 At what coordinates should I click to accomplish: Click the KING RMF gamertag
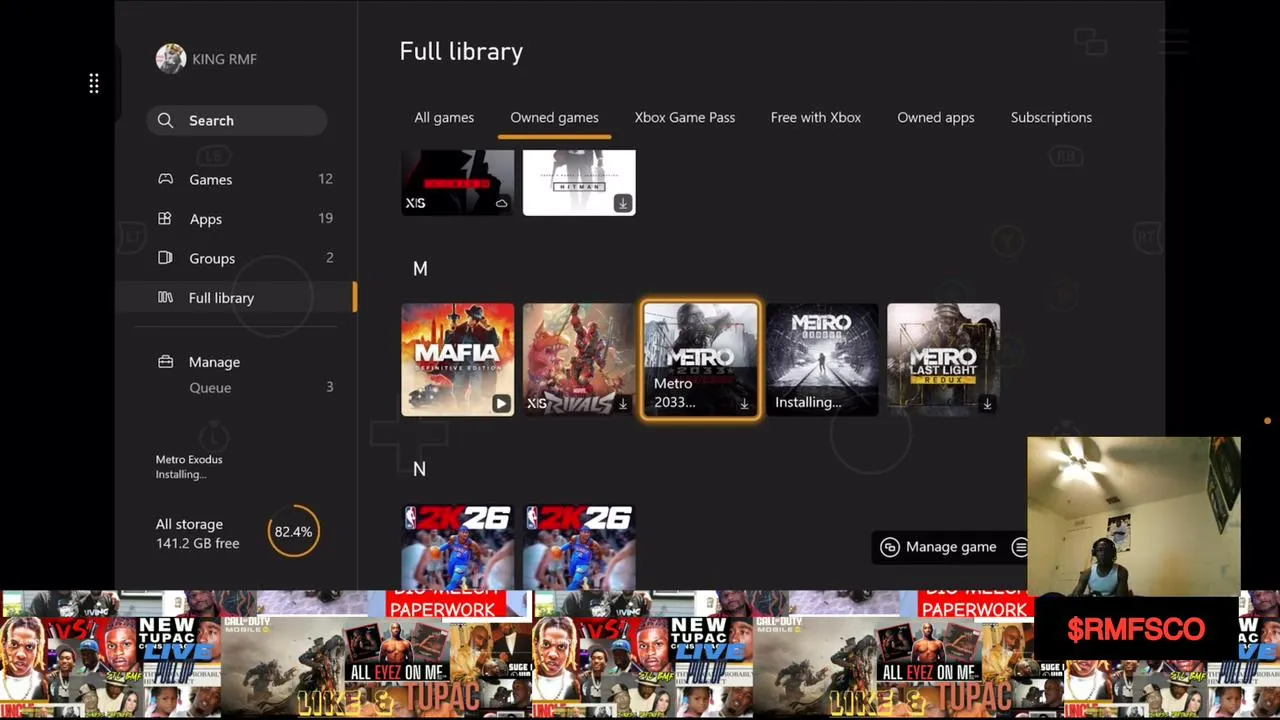224,59
